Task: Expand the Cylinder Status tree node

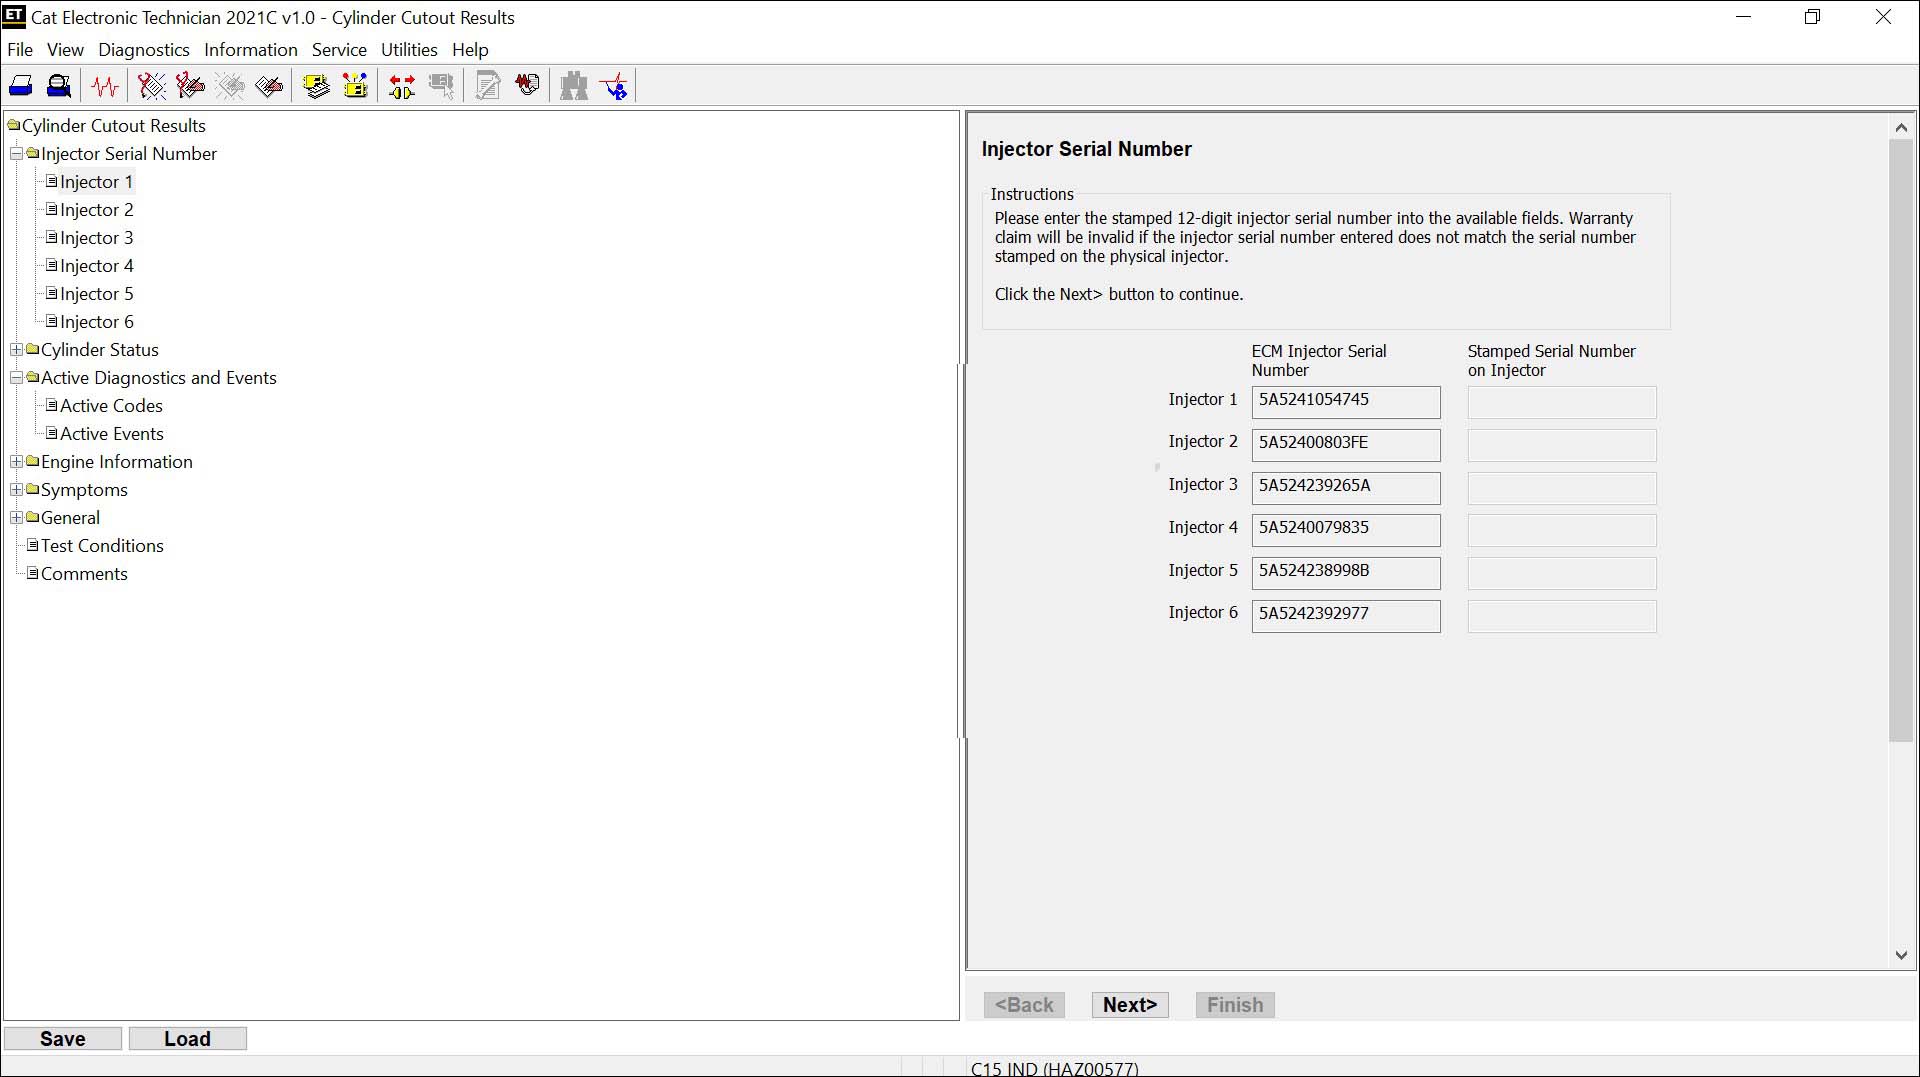Action: coord(16,349)
